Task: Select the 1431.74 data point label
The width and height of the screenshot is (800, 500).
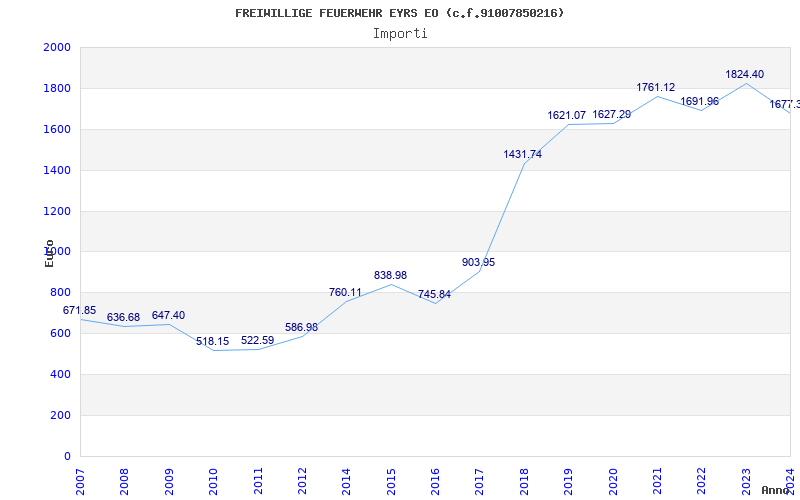Action: pos(522,154)
